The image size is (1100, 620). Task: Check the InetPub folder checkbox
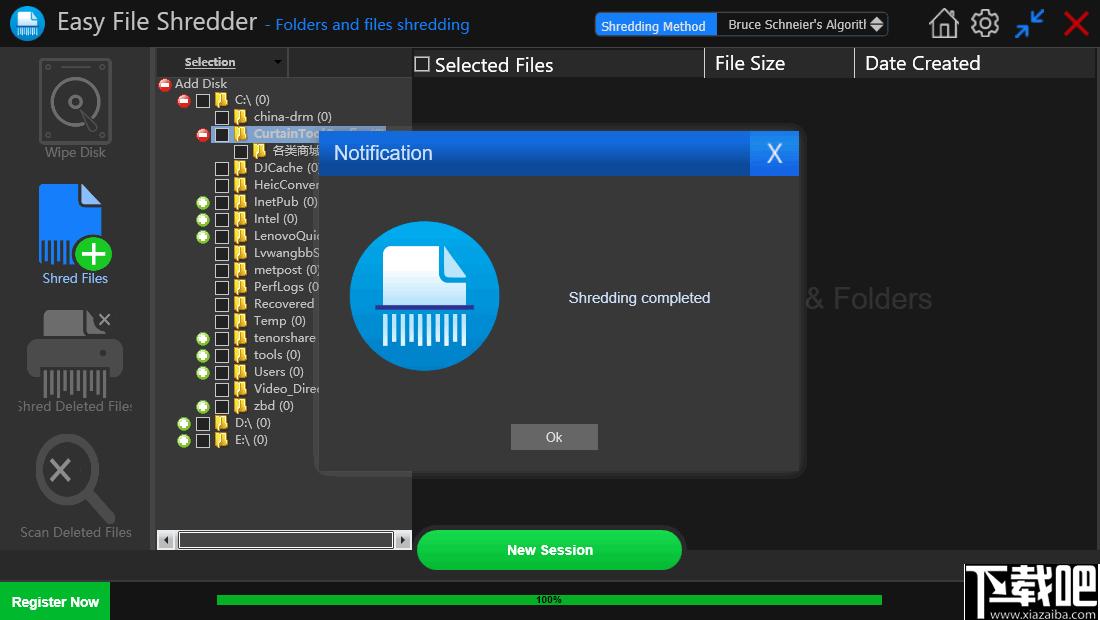[x=222, y=202]
